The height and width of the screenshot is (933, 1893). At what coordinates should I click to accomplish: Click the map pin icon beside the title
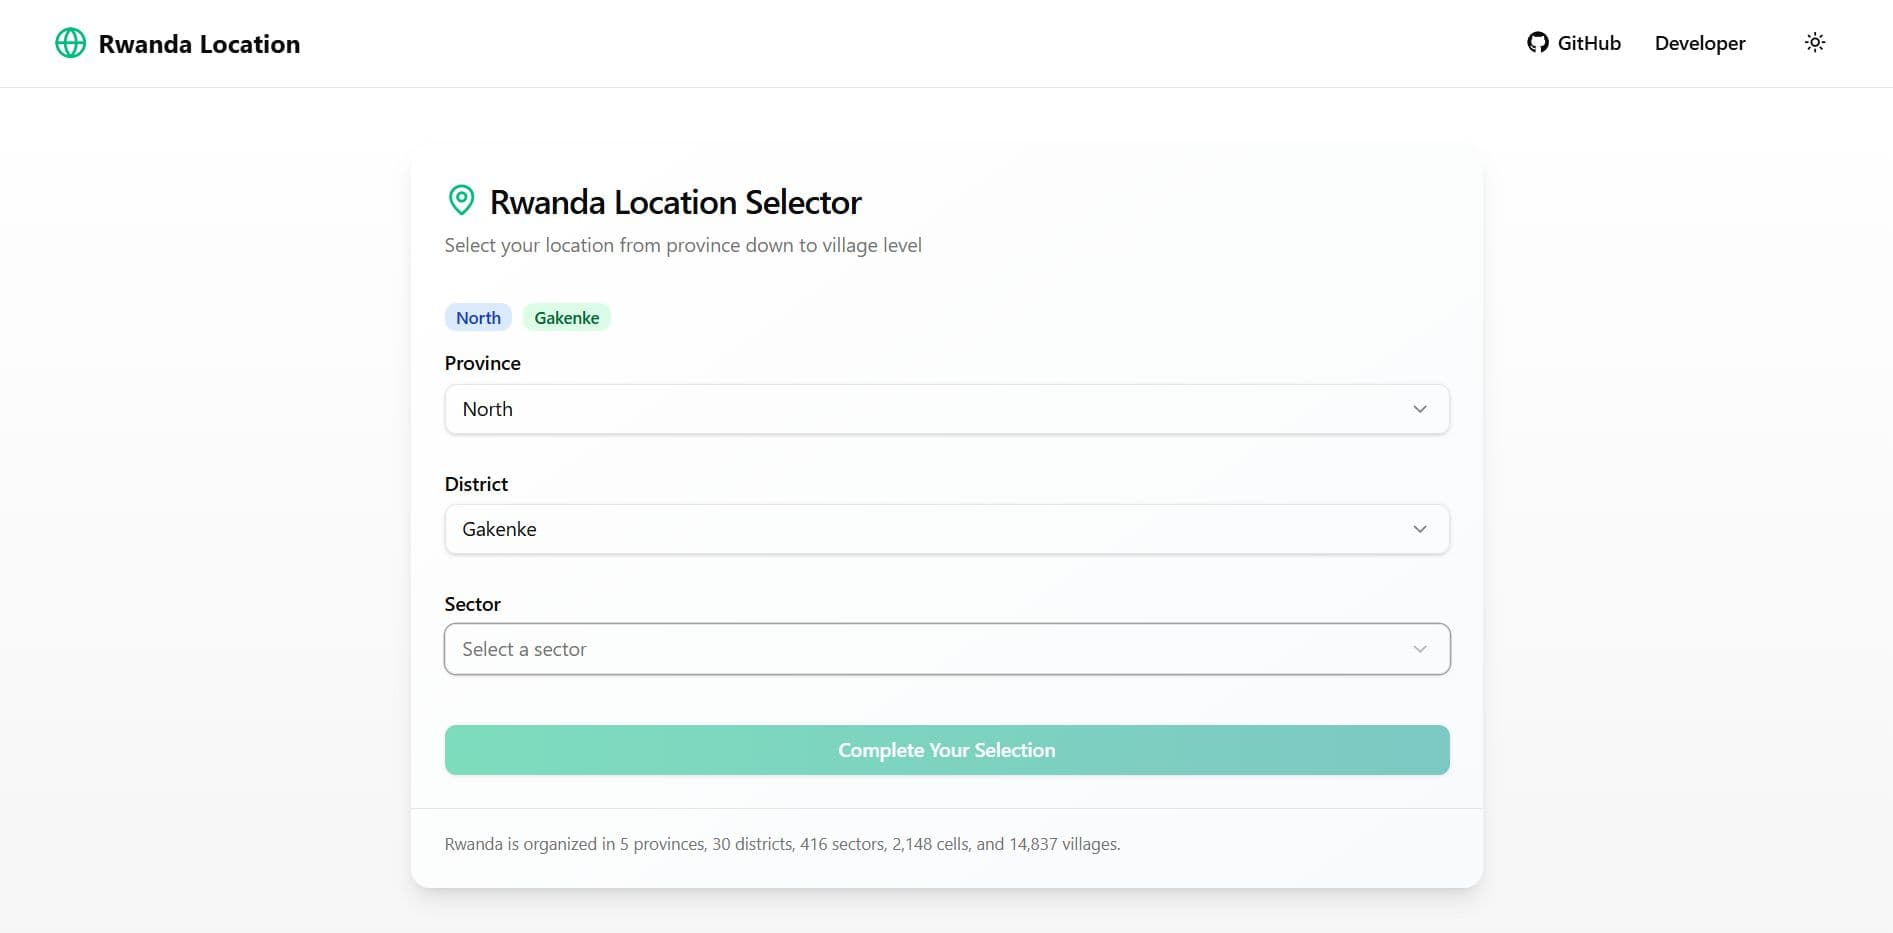[x=460, y=200]
